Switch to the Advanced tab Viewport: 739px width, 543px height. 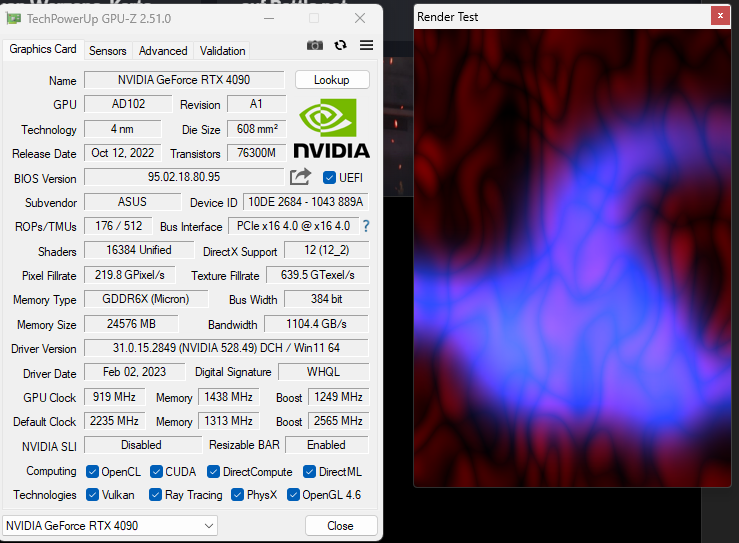[163, 51]
